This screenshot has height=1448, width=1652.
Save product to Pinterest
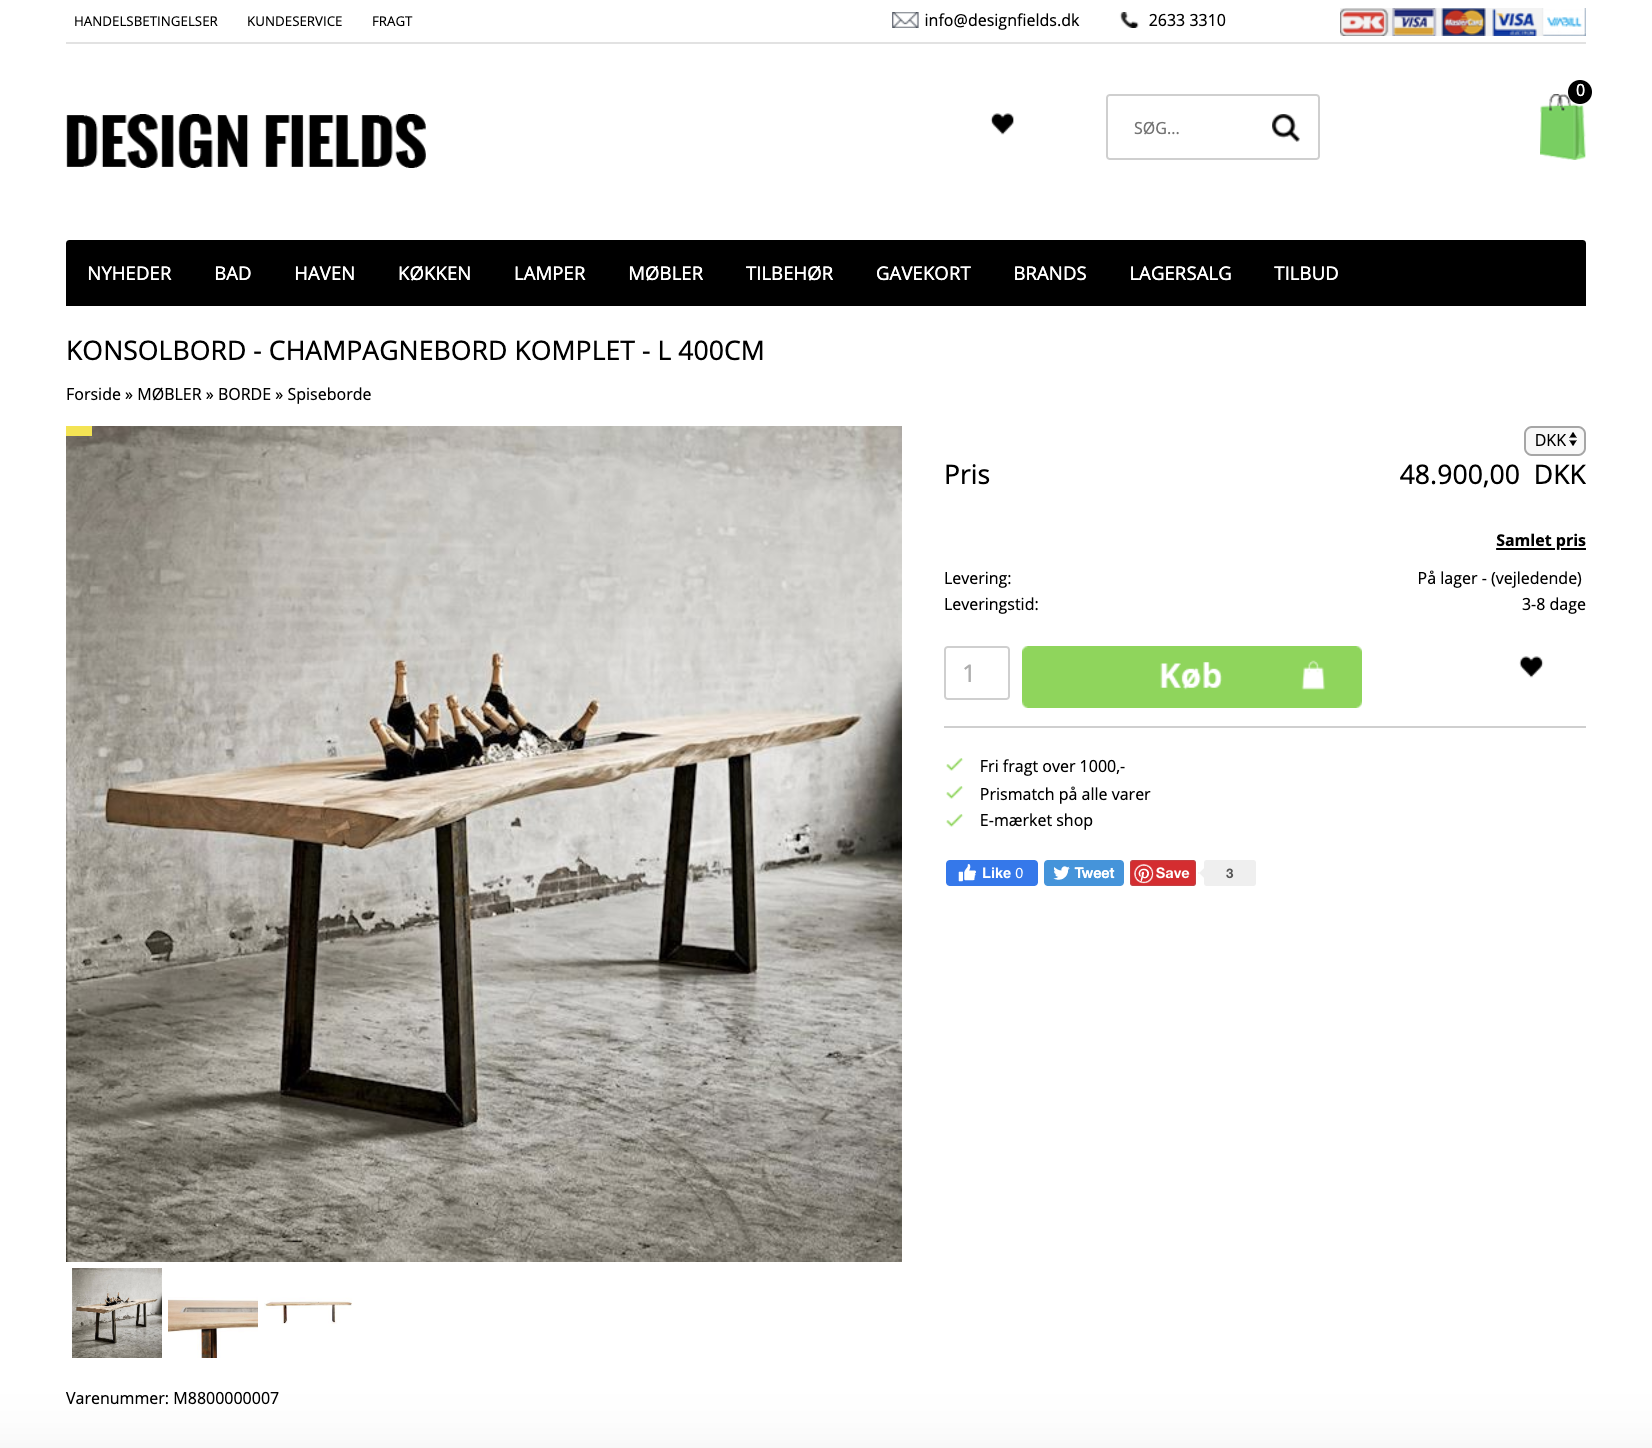[1163, 873]
